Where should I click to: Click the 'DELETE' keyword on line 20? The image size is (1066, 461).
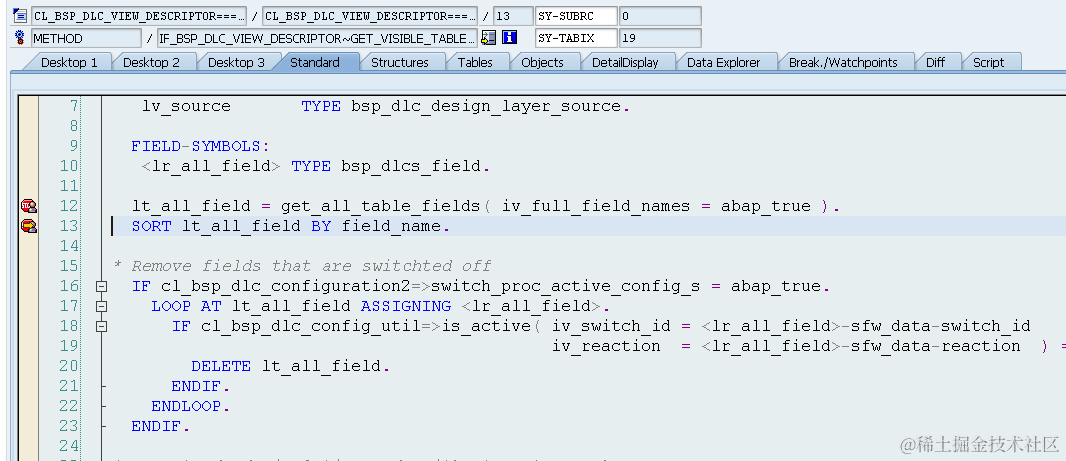(221, 366)
